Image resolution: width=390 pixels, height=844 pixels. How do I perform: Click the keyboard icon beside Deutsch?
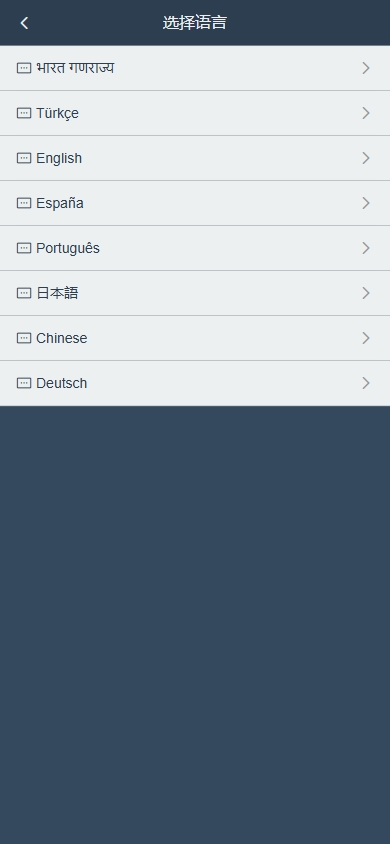[x=24, y=383]
